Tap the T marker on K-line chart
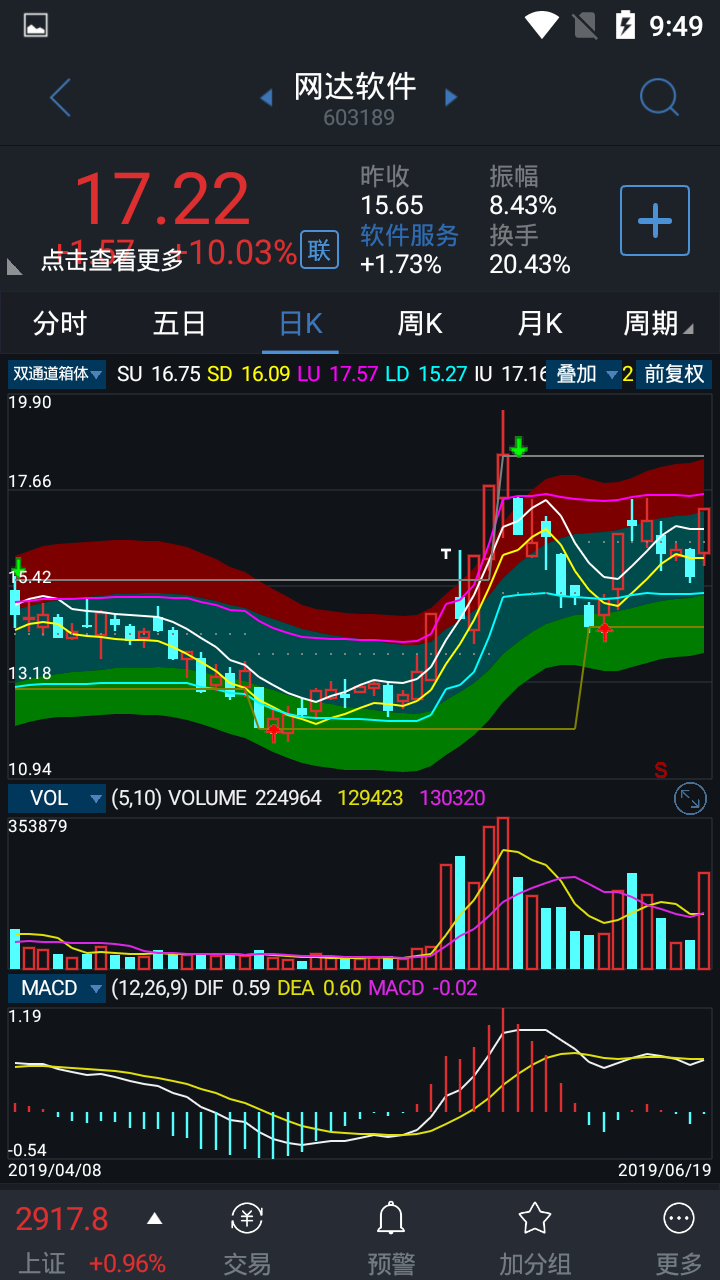This screenshot has width=720, height=1280. (x=446, y=552)
